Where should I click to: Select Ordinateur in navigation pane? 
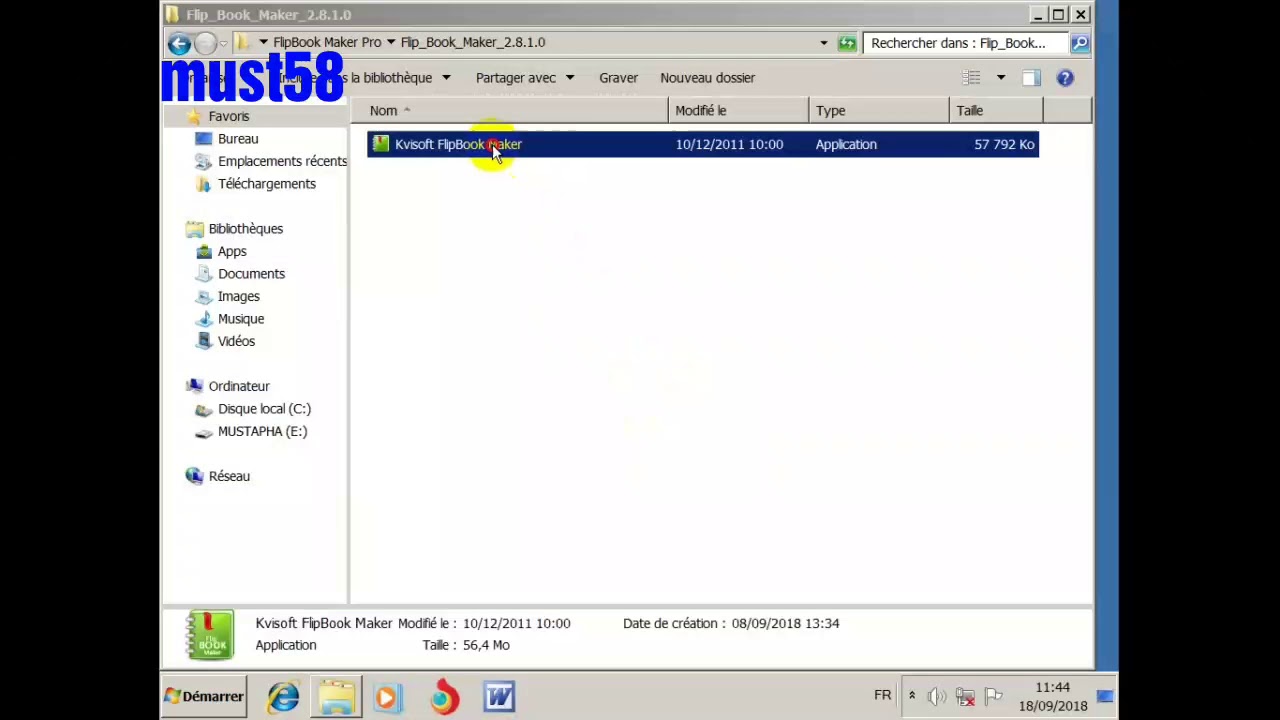[239, 387]
